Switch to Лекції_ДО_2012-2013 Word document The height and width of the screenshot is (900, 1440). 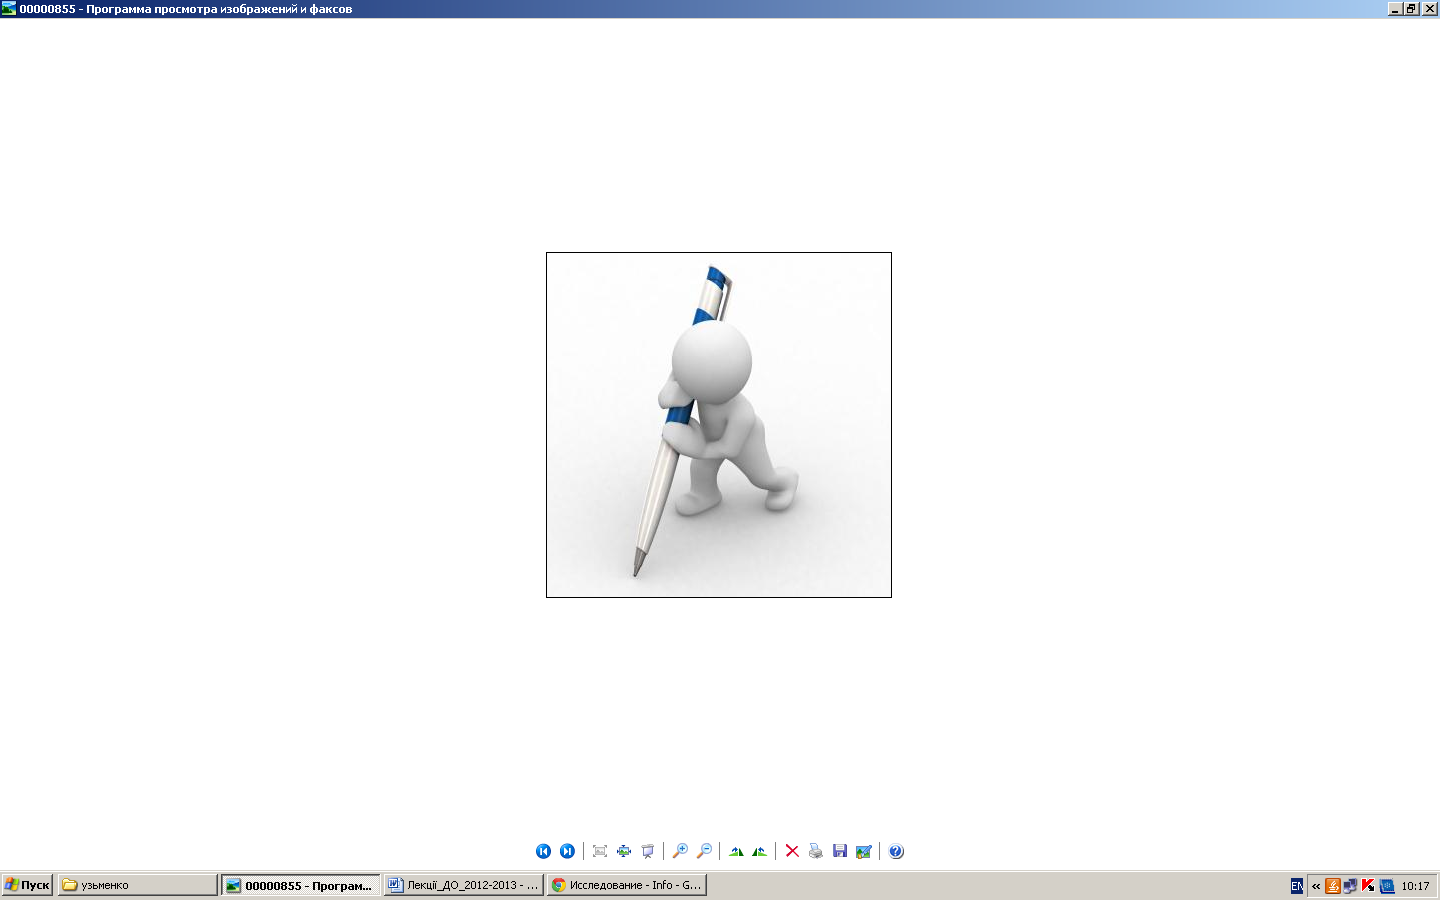click(464, 885)
